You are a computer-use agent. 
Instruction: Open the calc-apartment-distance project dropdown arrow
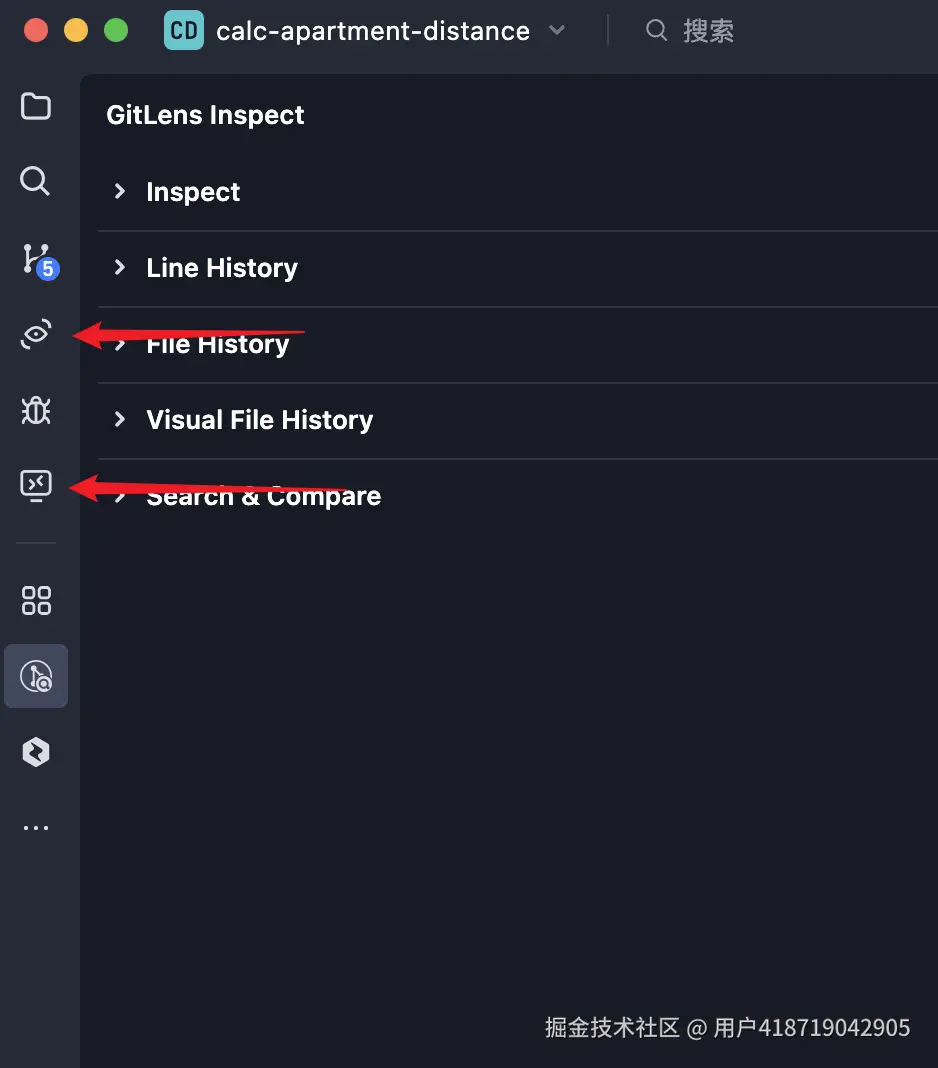557,30
